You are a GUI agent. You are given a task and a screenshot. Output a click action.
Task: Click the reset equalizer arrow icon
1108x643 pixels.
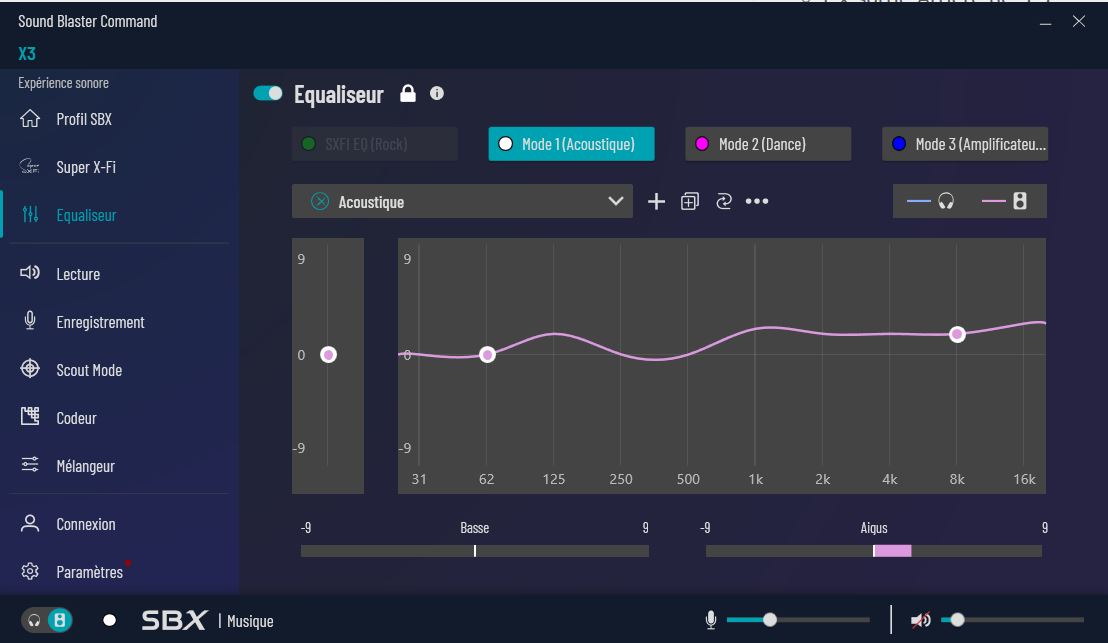[724, 202]
